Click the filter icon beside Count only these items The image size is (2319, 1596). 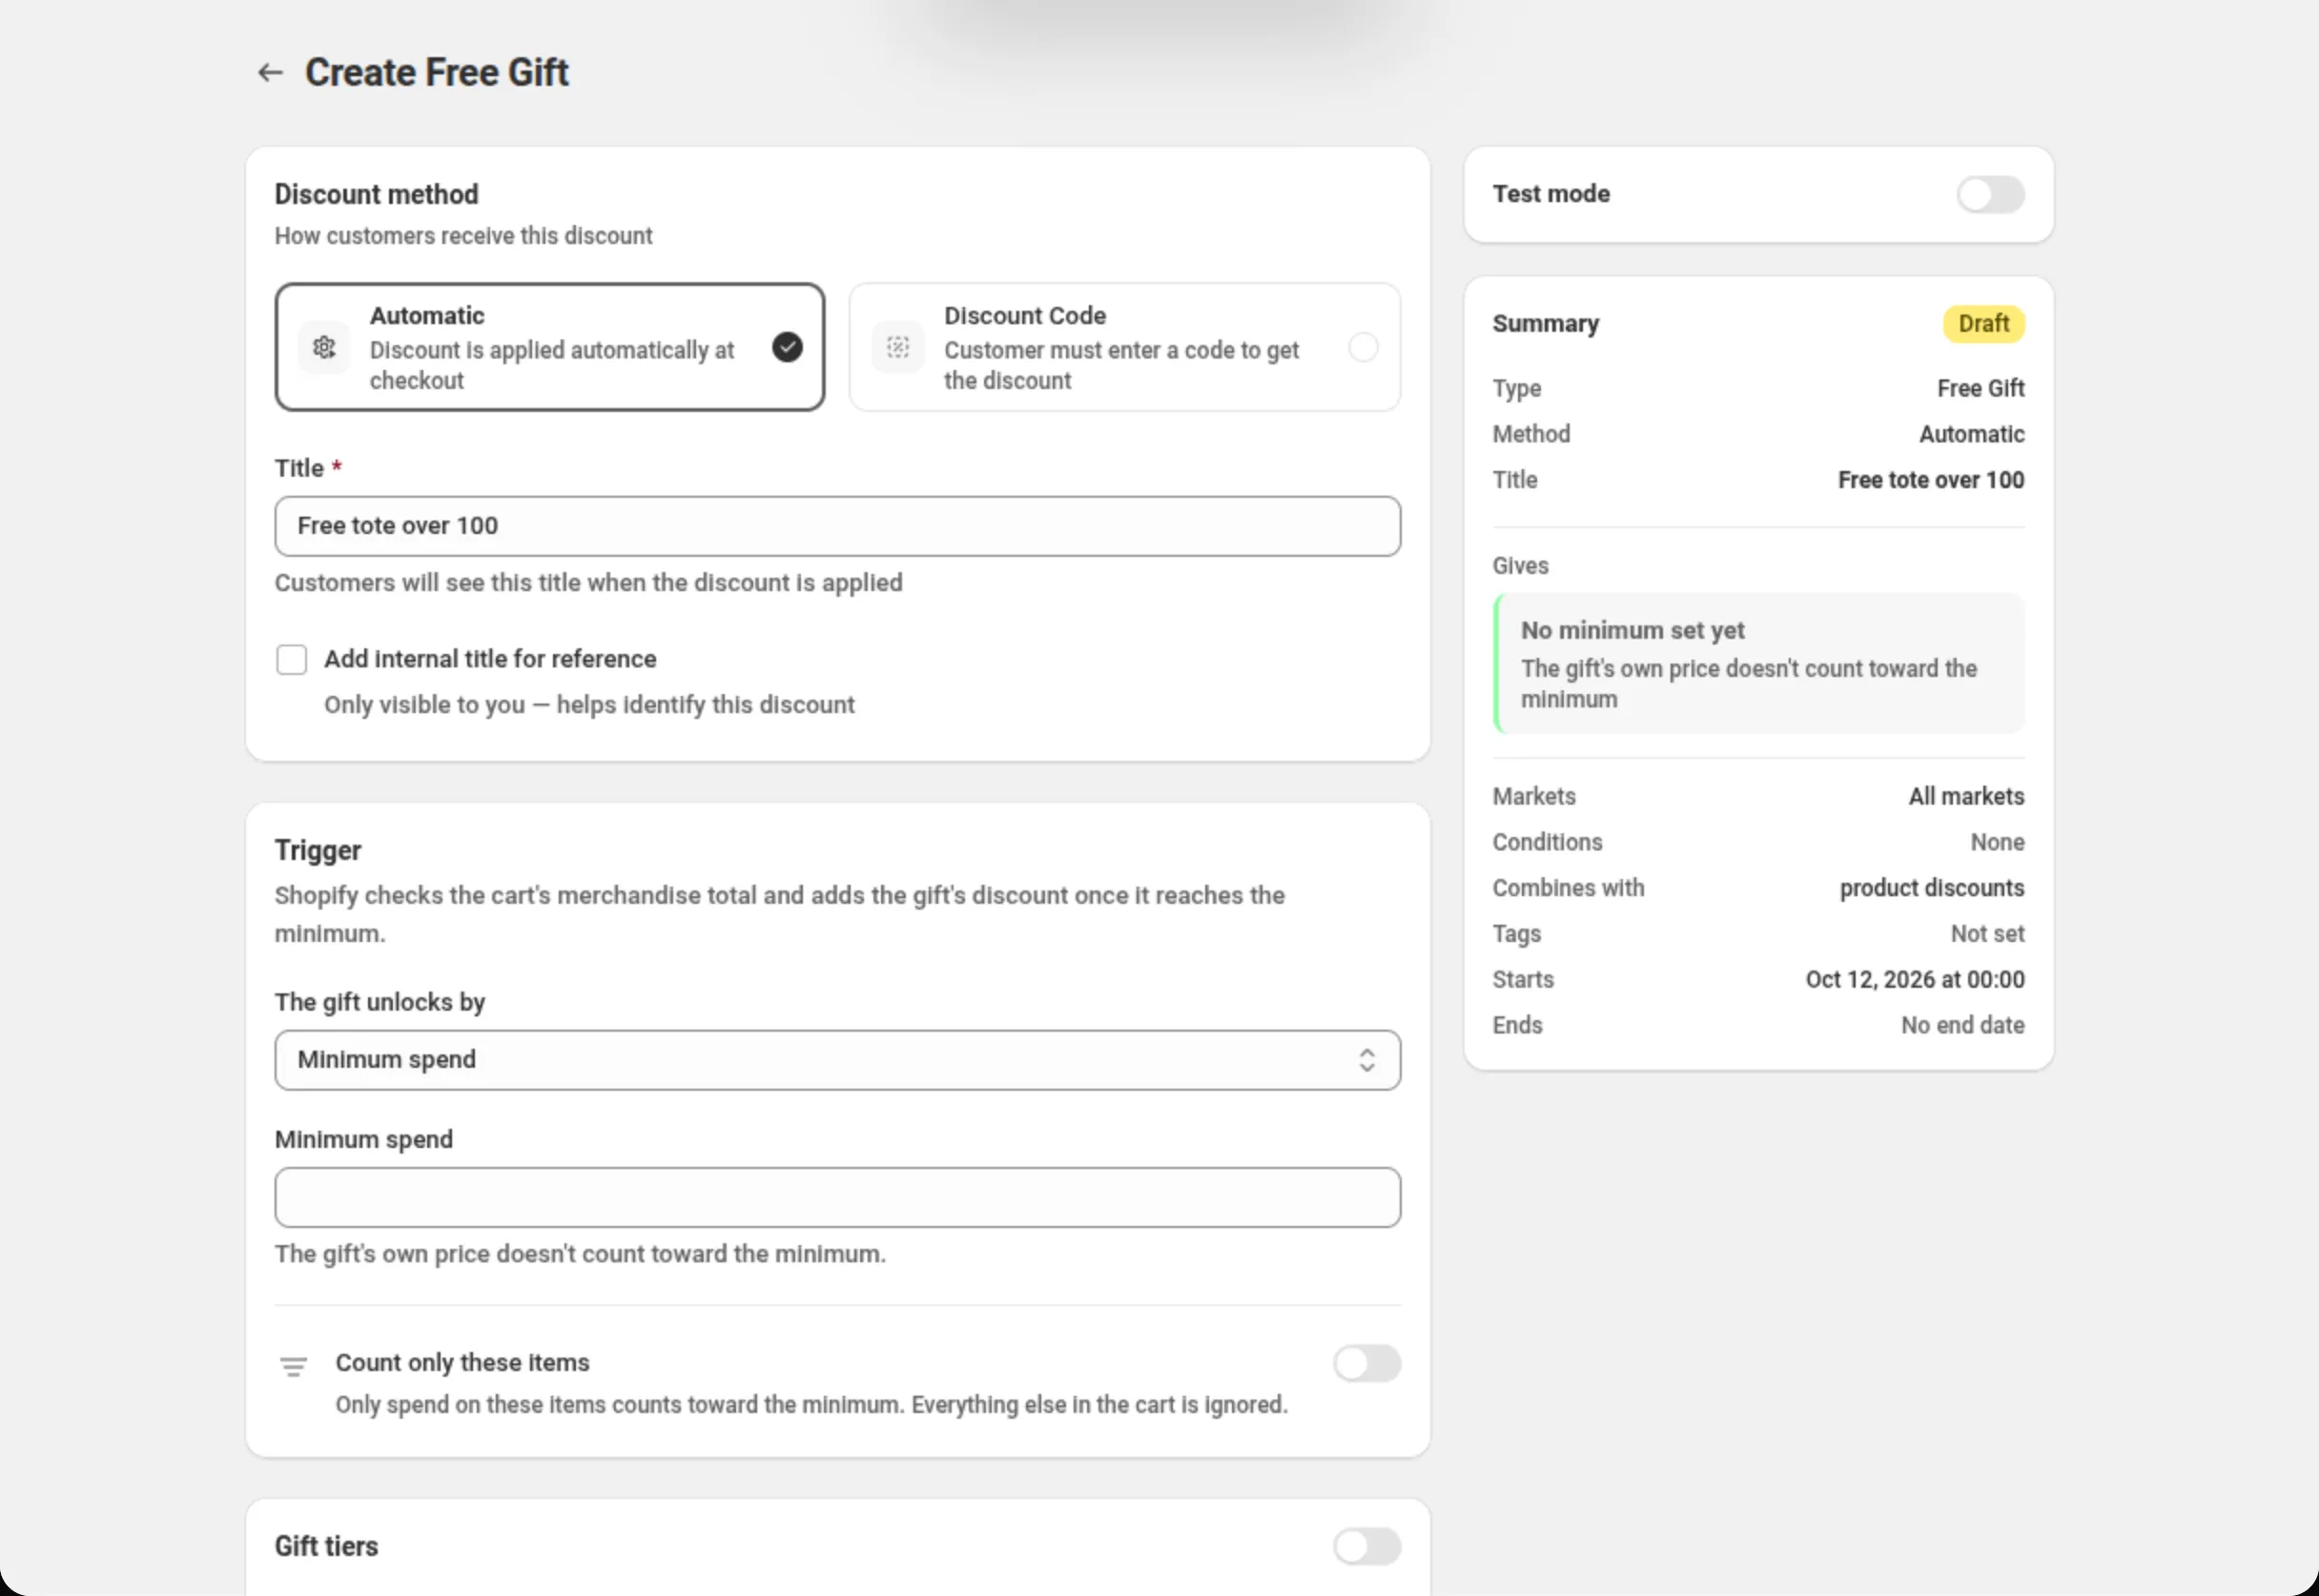(293, 1366)
